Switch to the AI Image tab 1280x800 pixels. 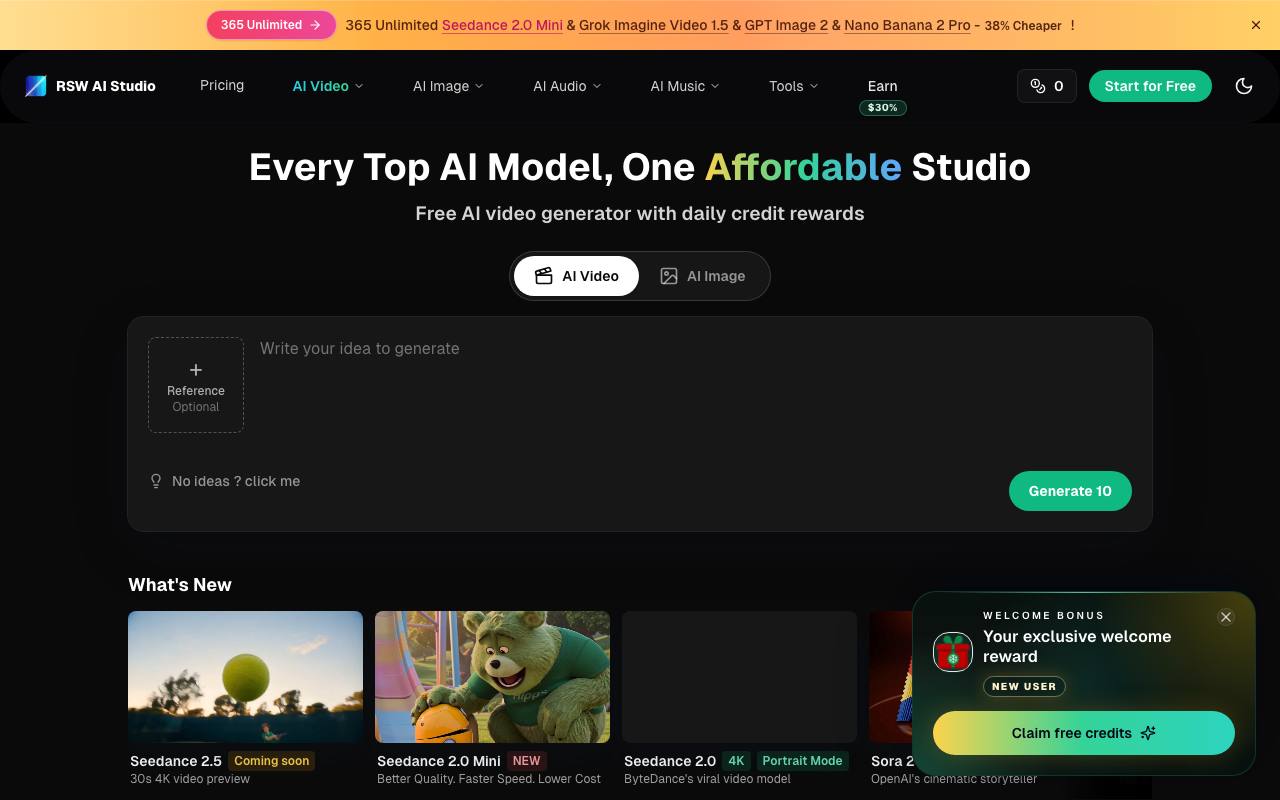pyautogui.click(x=703, y=276)
